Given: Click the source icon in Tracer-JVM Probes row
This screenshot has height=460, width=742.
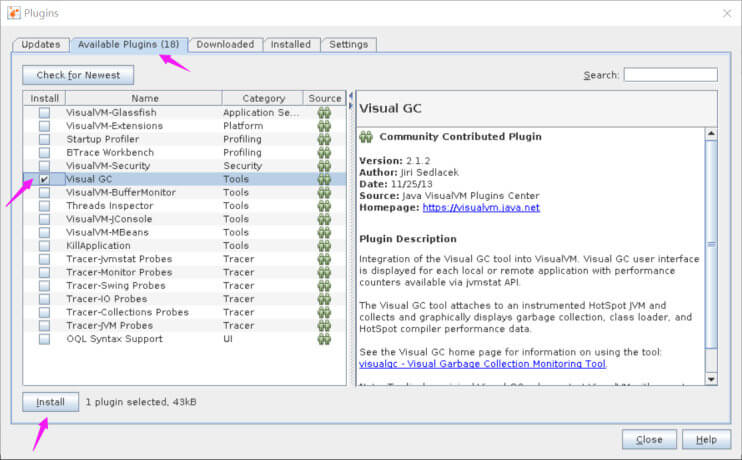Looking at the screenshot, I should point(324,326).
